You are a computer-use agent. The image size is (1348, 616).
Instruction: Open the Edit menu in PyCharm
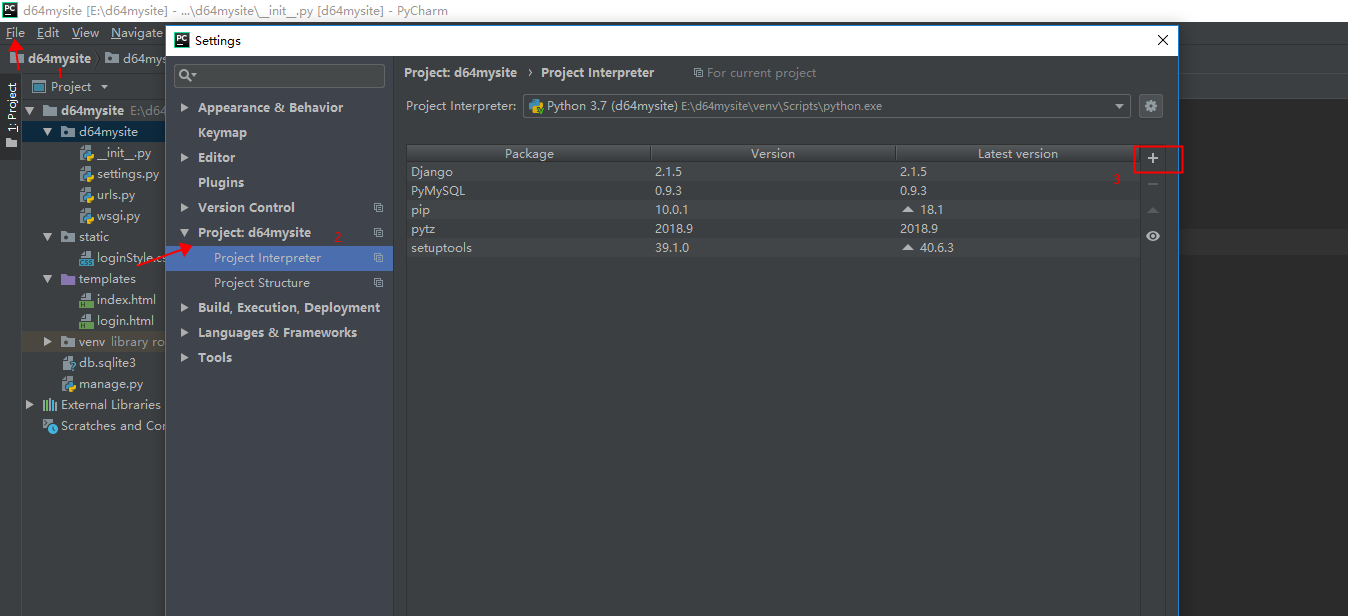pyautogui.click(x=48, y=33)
